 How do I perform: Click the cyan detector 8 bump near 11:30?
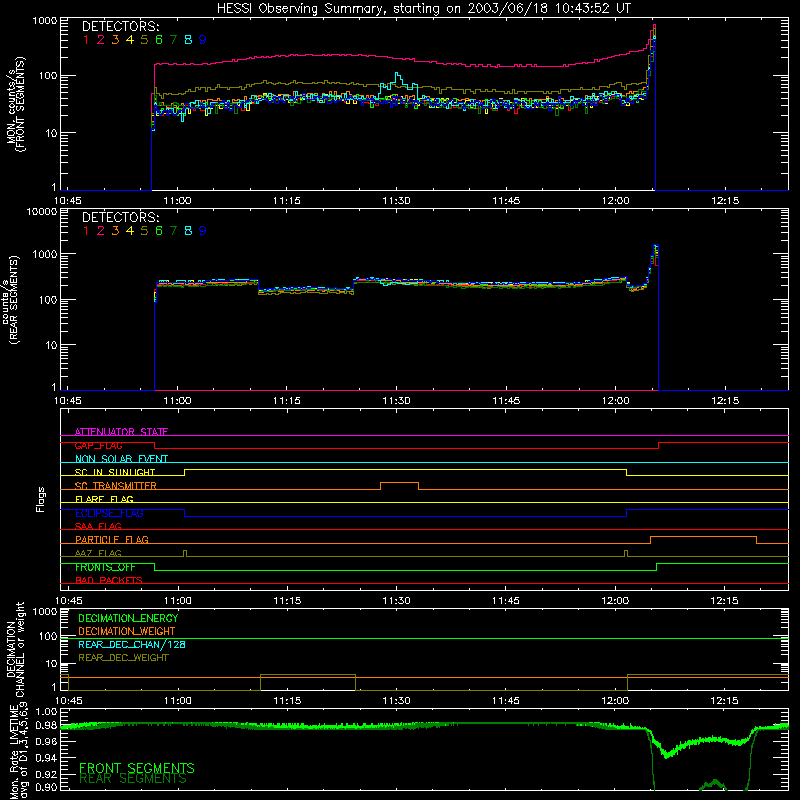point(398,85)
